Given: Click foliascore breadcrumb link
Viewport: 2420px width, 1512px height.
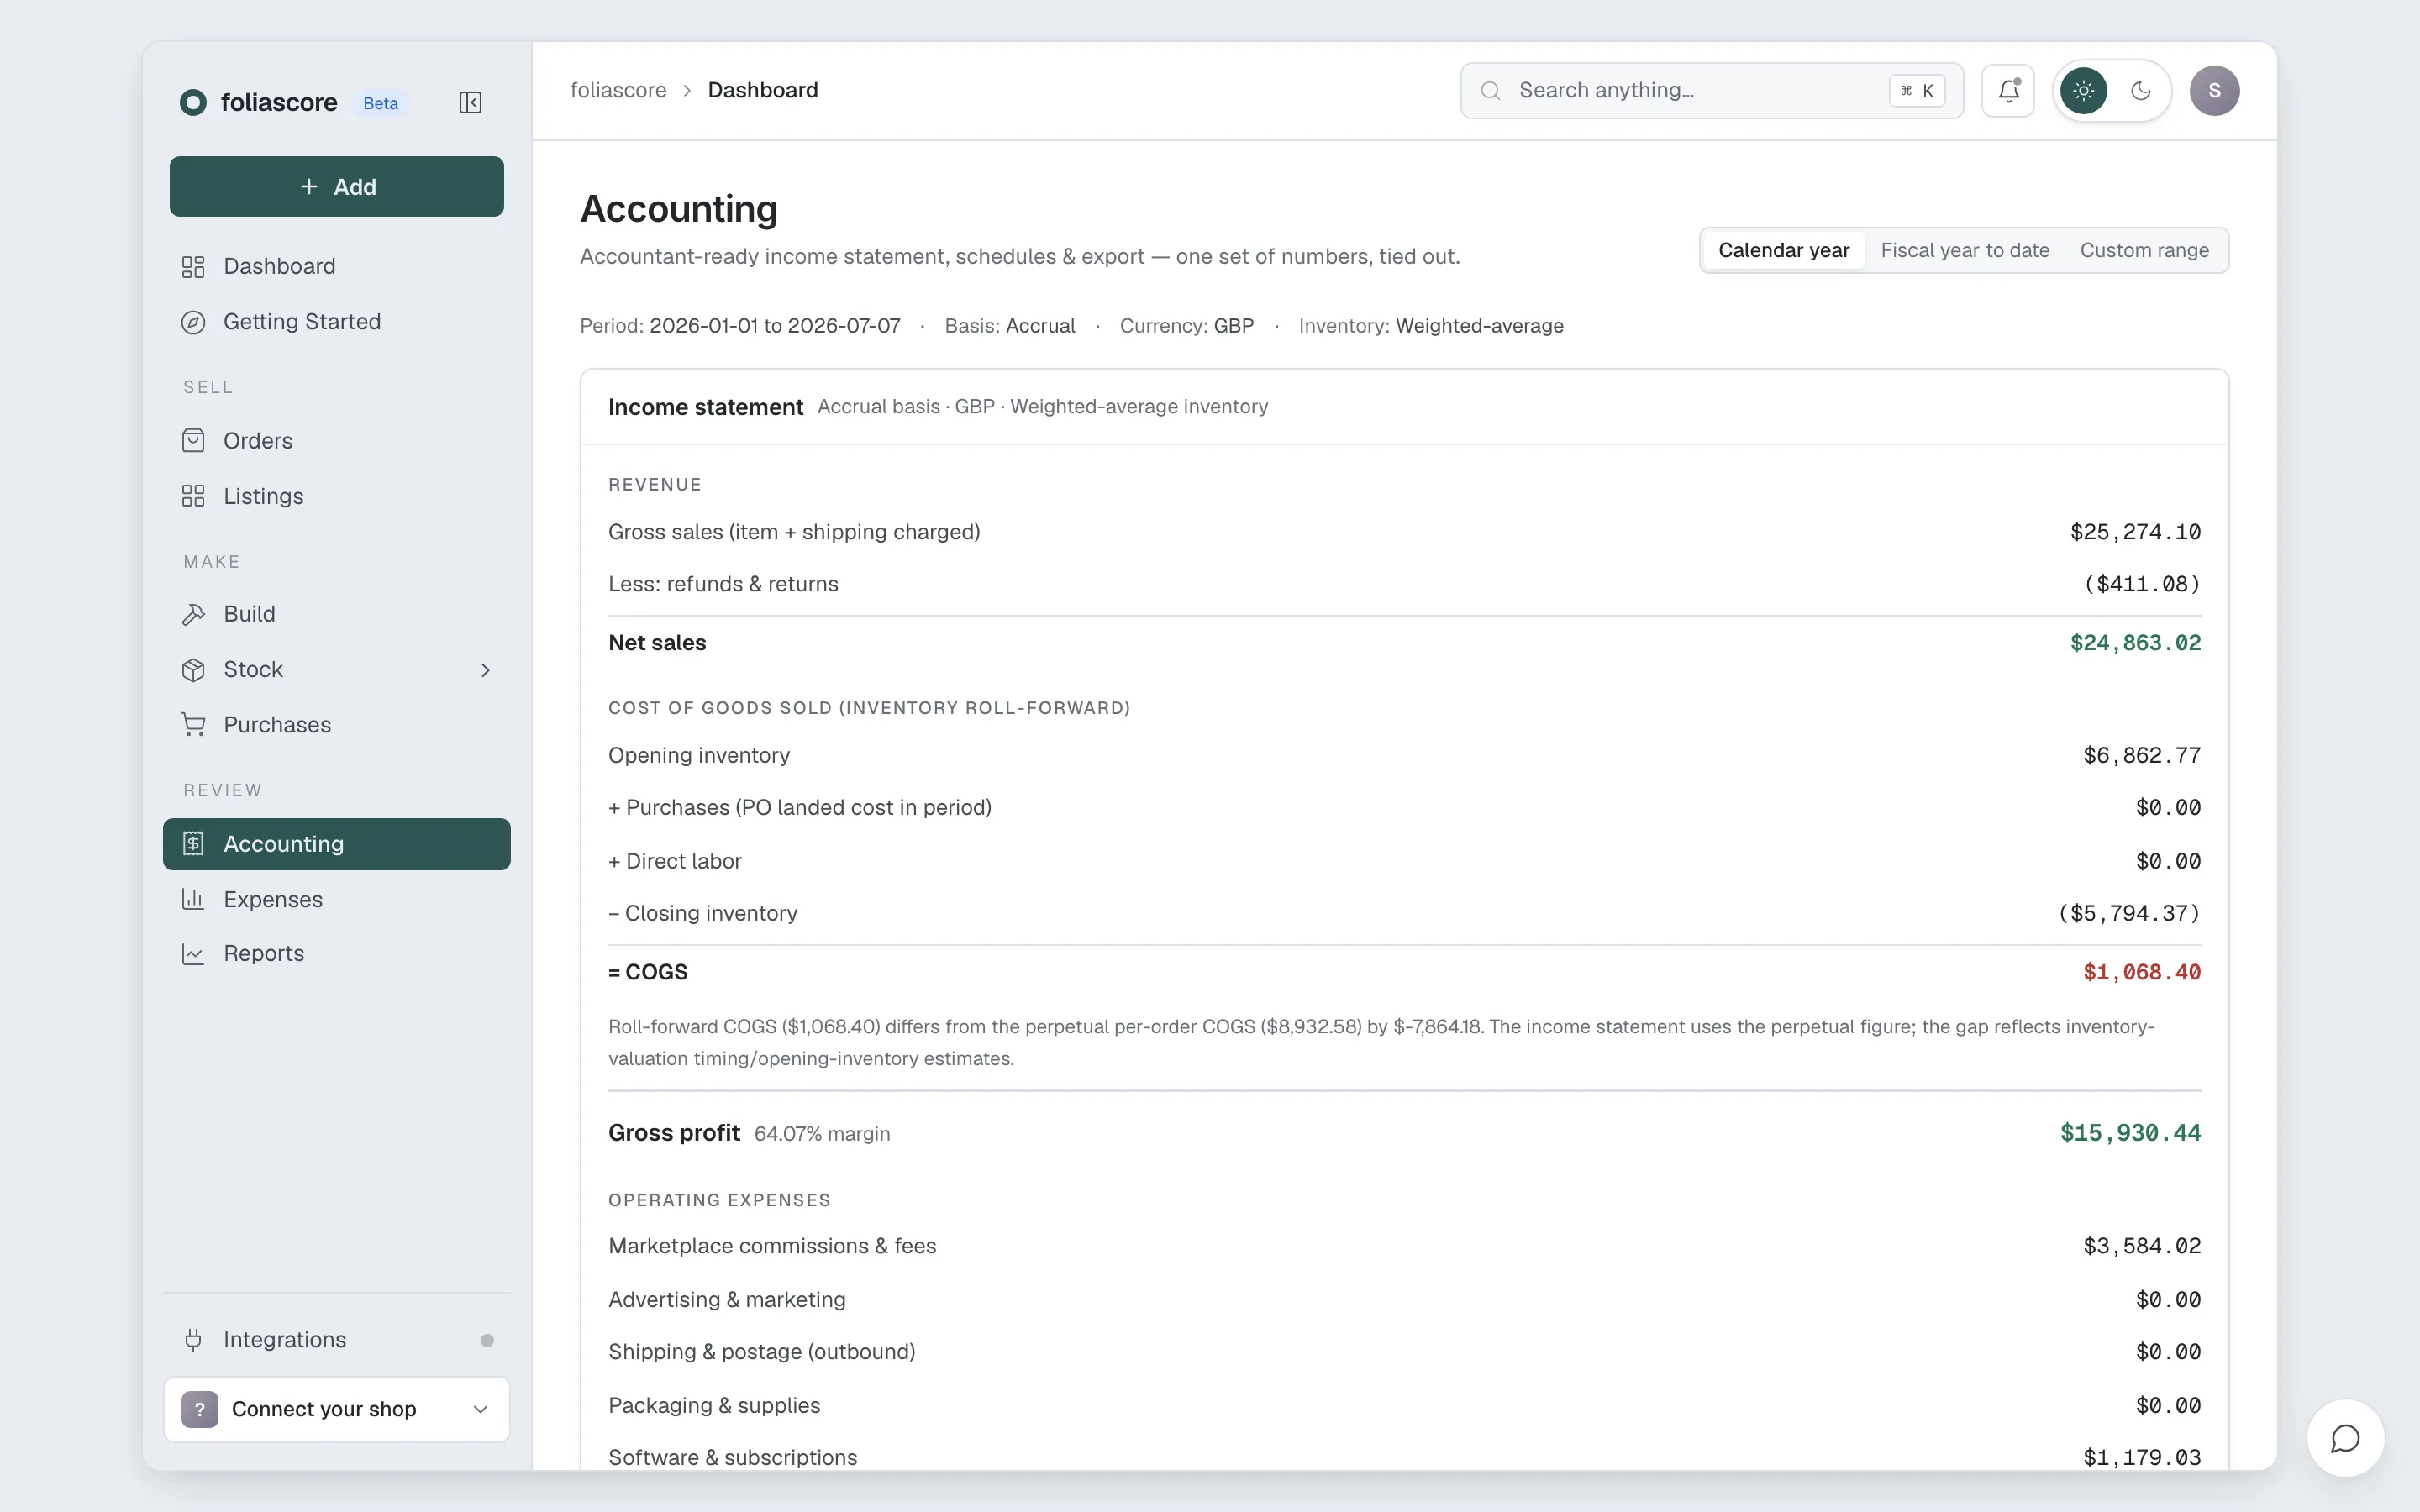Looking at the screenshot, I should [x=618, y=90].
